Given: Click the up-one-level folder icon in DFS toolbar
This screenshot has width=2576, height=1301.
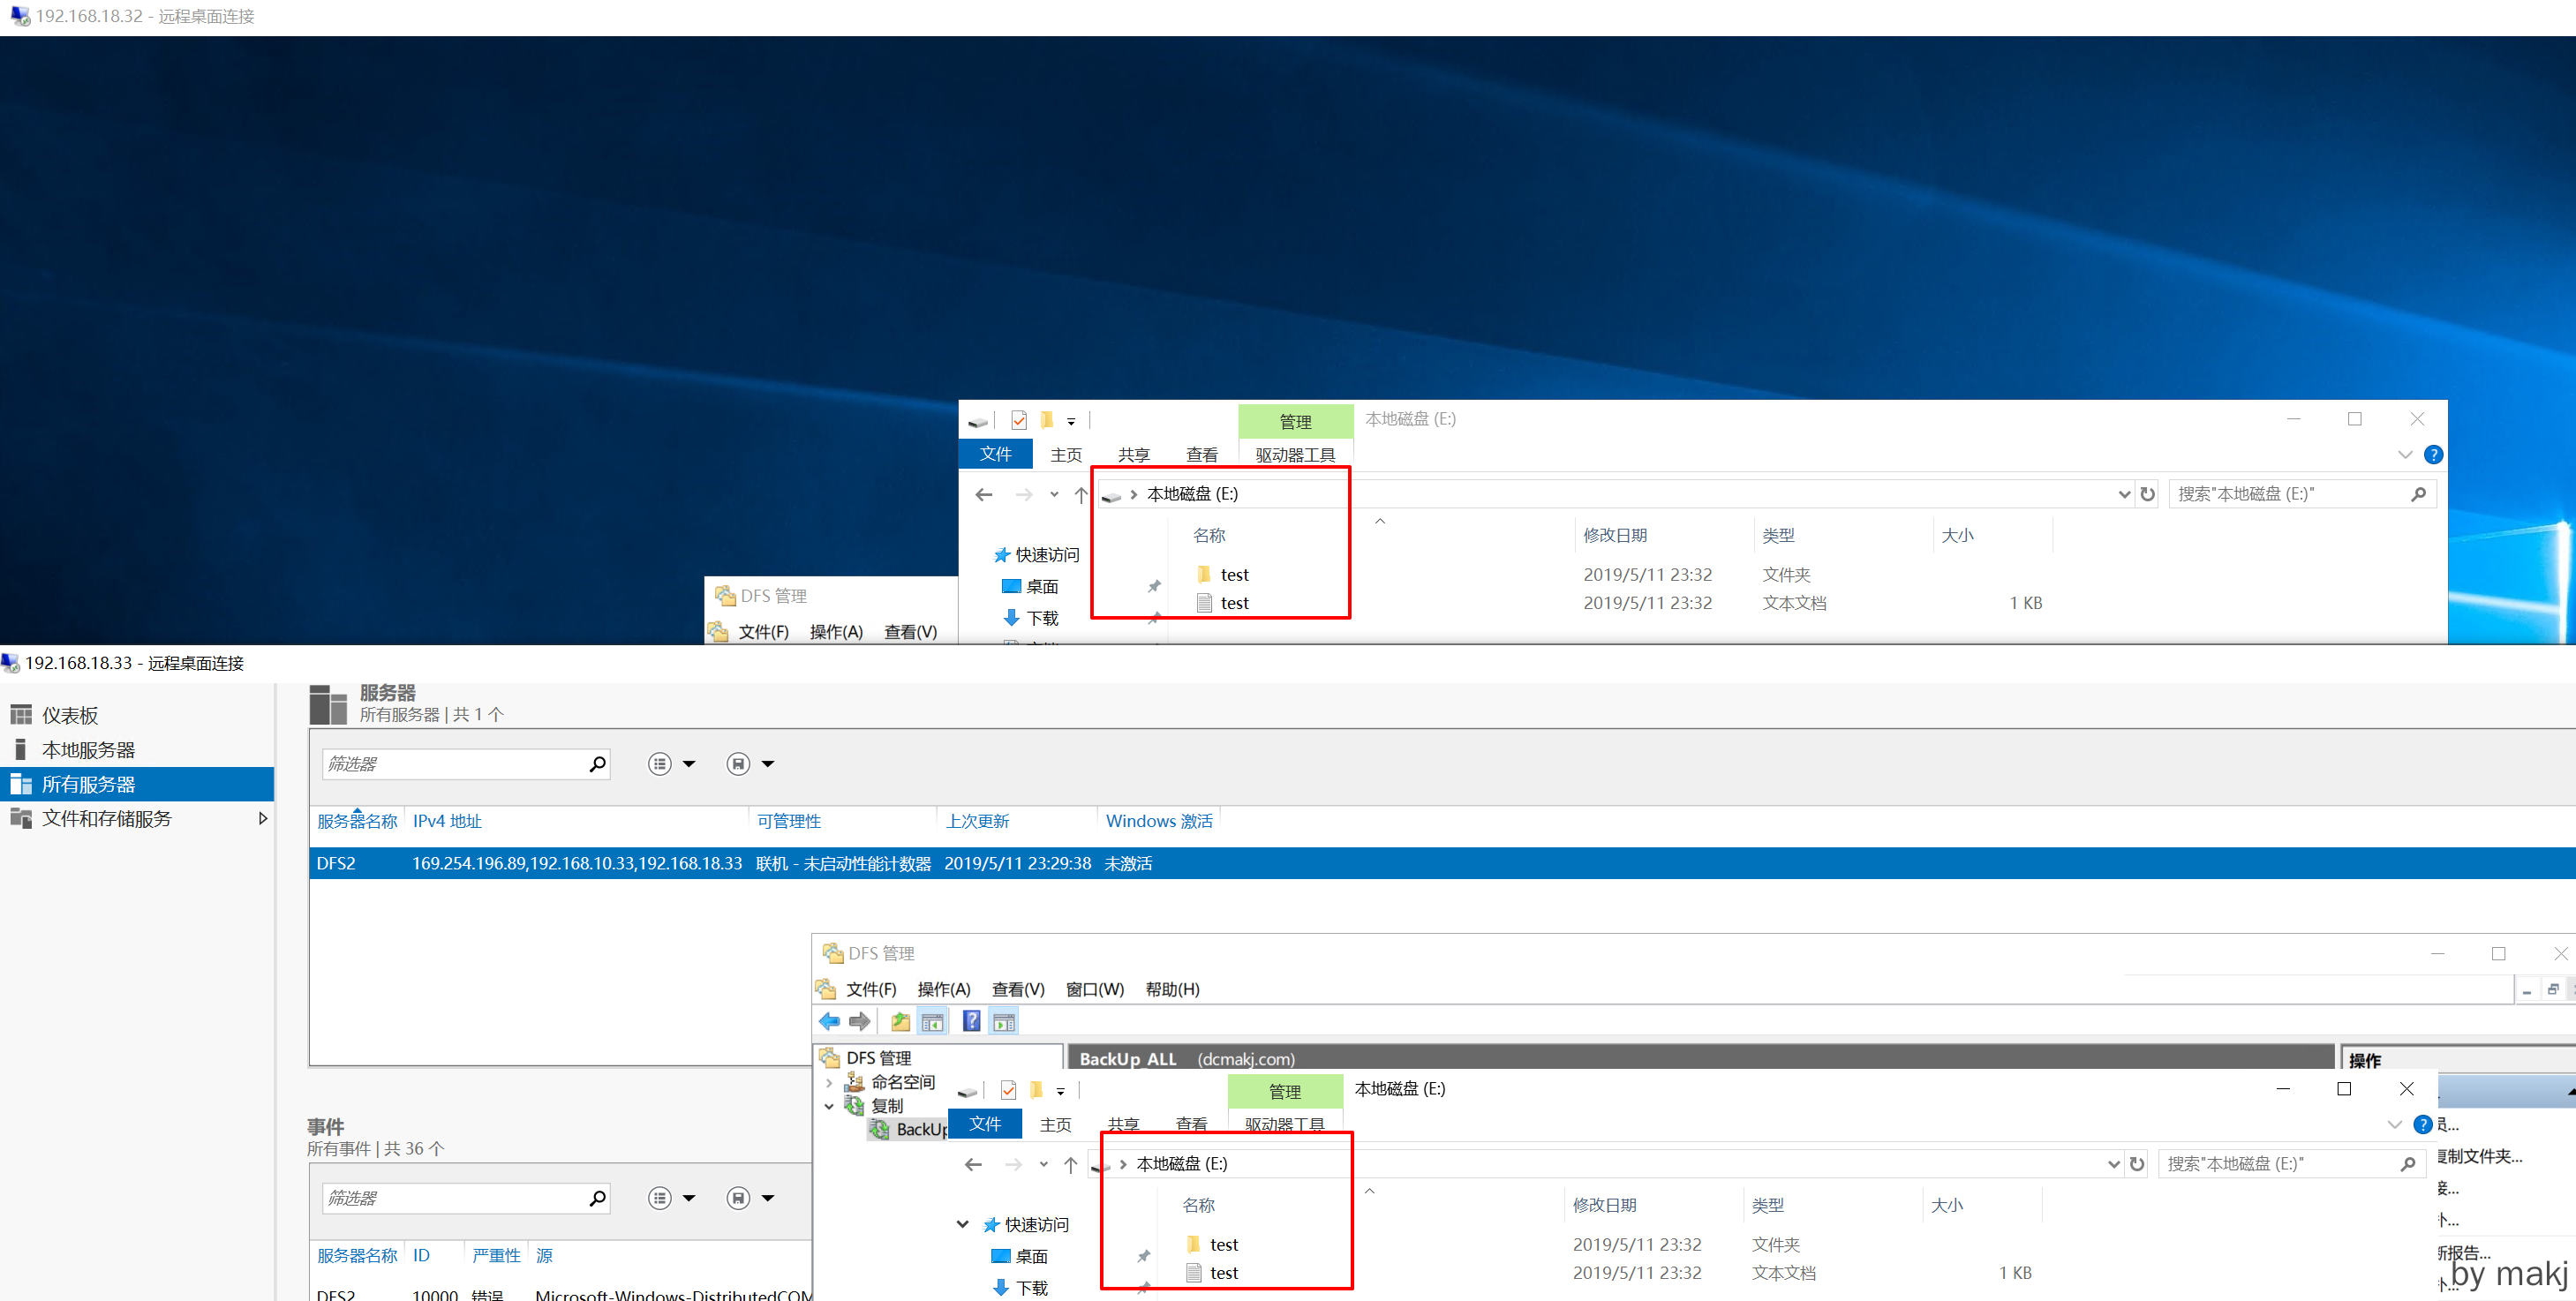Looking at the screenshot, I should 900,1021.
